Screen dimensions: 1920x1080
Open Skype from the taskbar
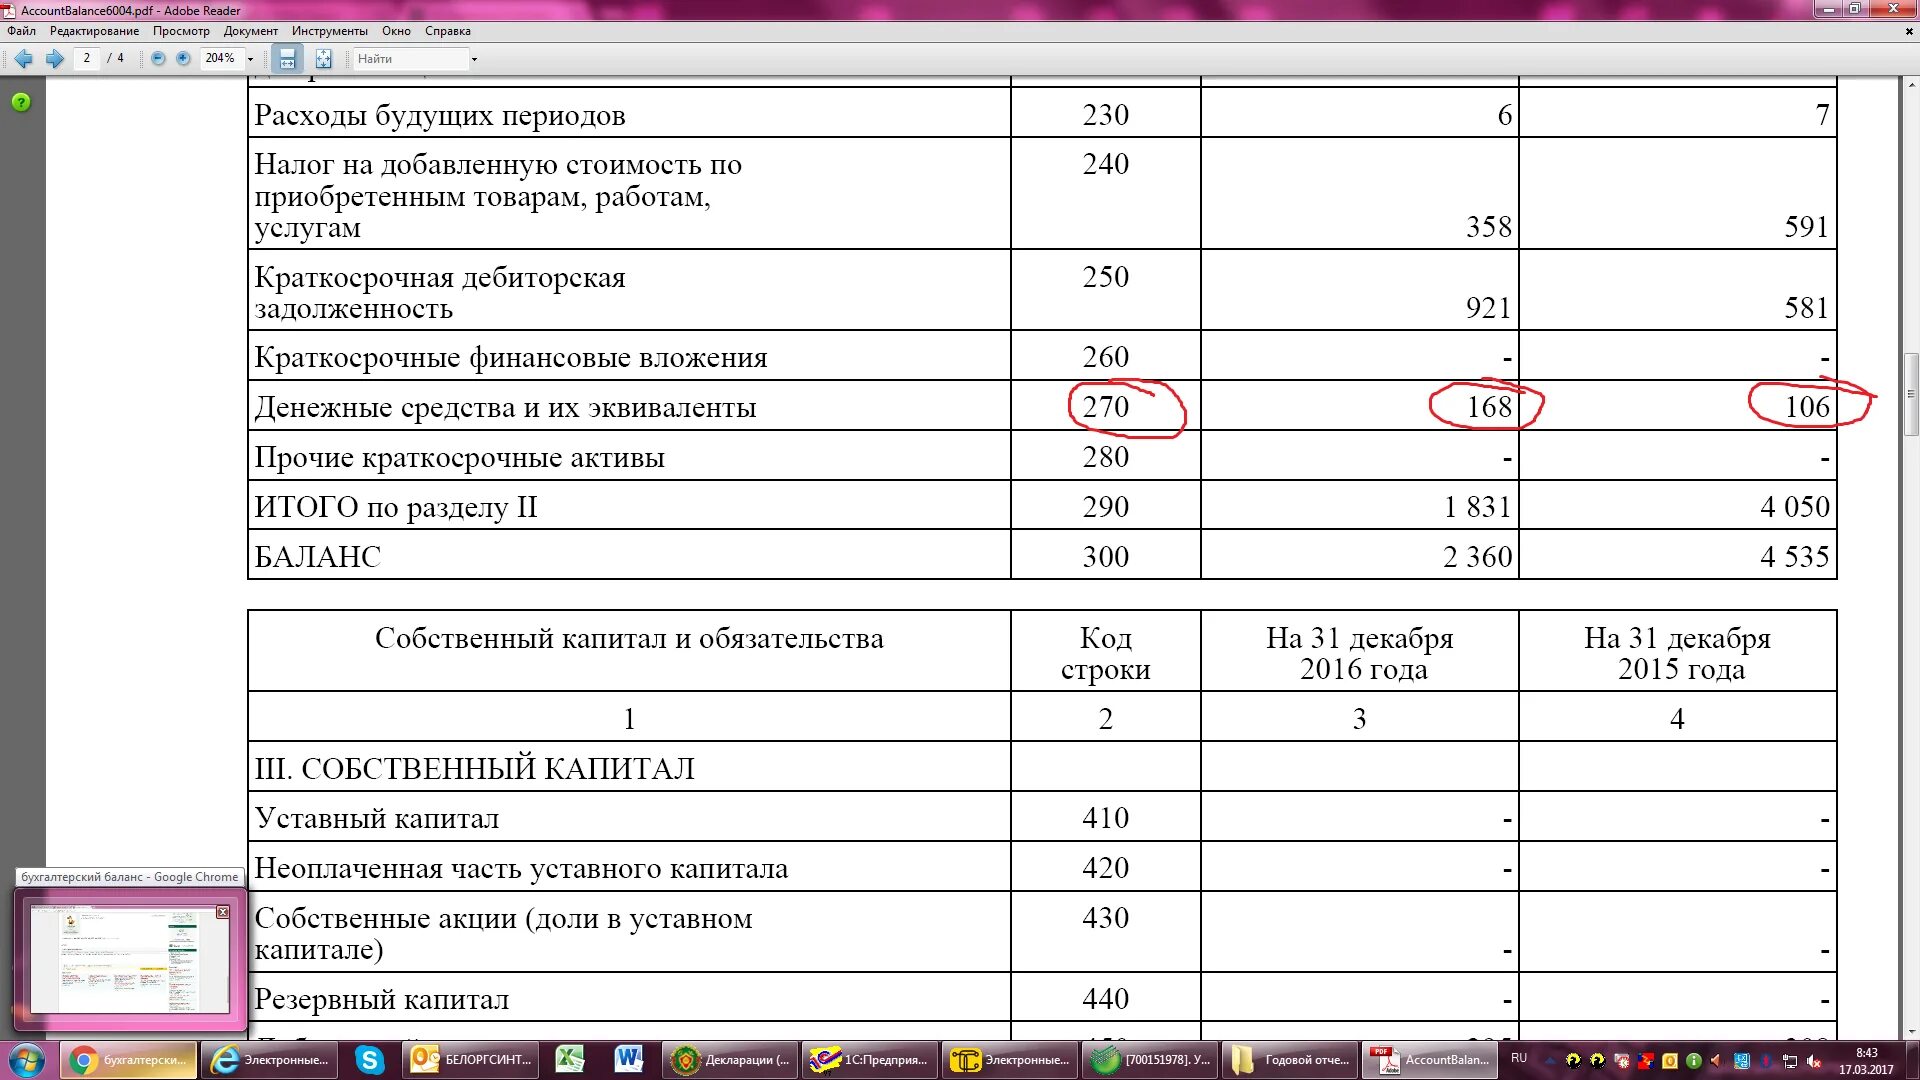(370, 1060)
